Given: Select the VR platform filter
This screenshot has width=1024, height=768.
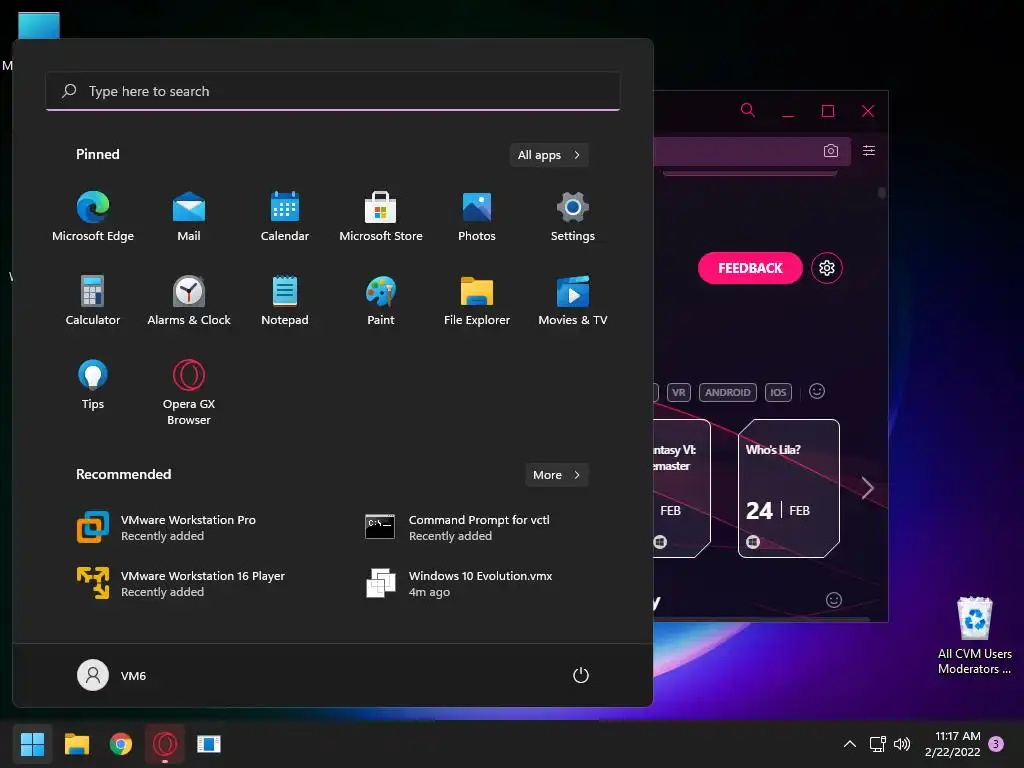Looking at the screenshot, I should 679,392.
